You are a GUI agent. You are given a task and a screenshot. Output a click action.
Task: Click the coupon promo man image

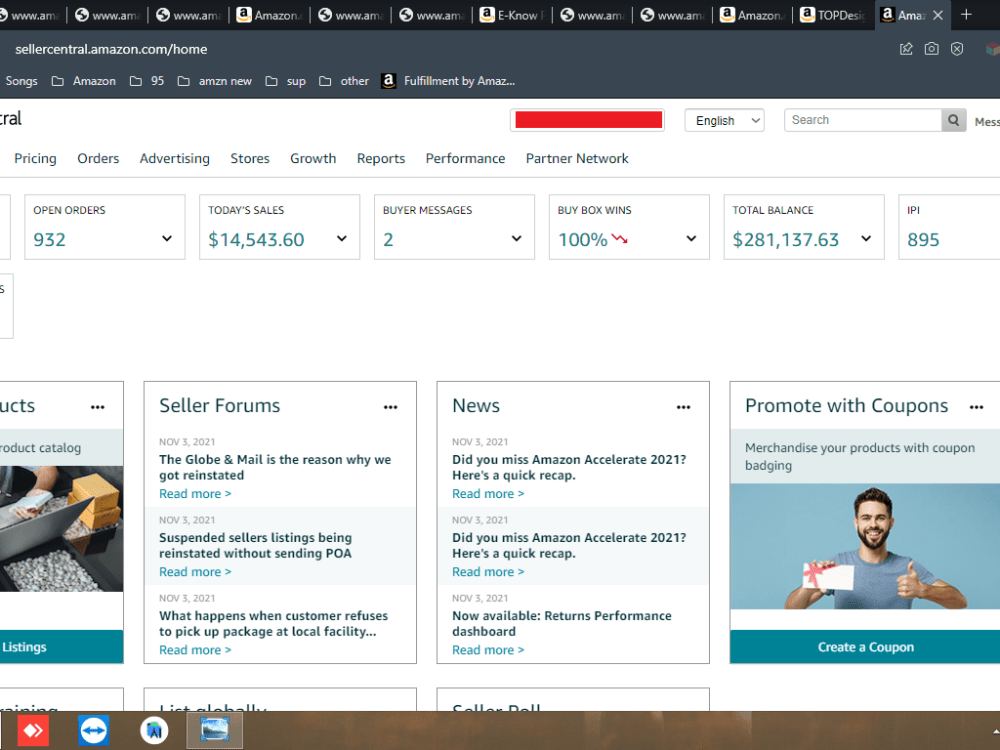click(x=865, y=547)
